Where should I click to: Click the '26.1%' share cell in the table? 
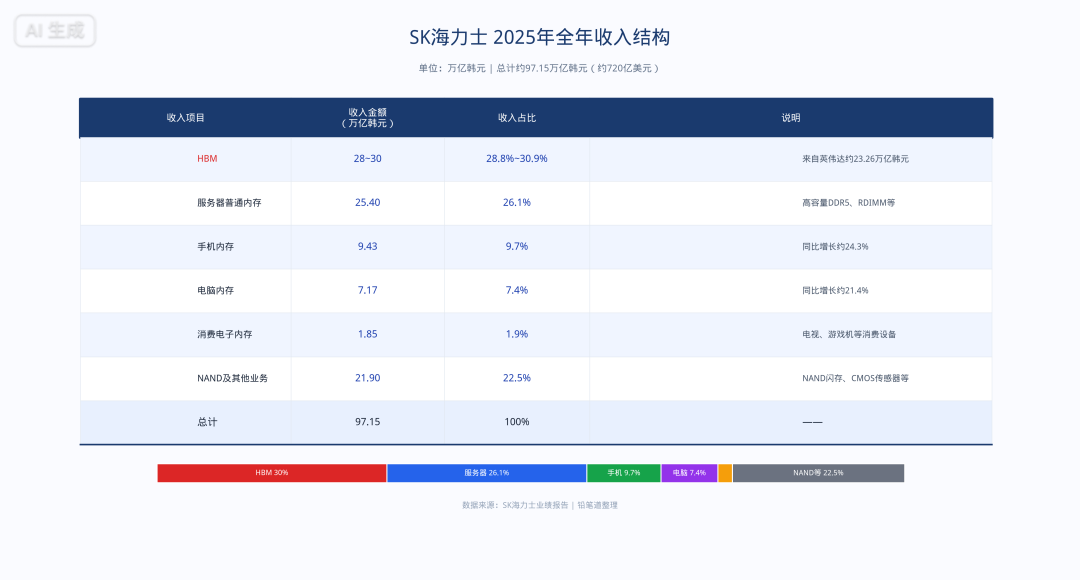point(517,203)
